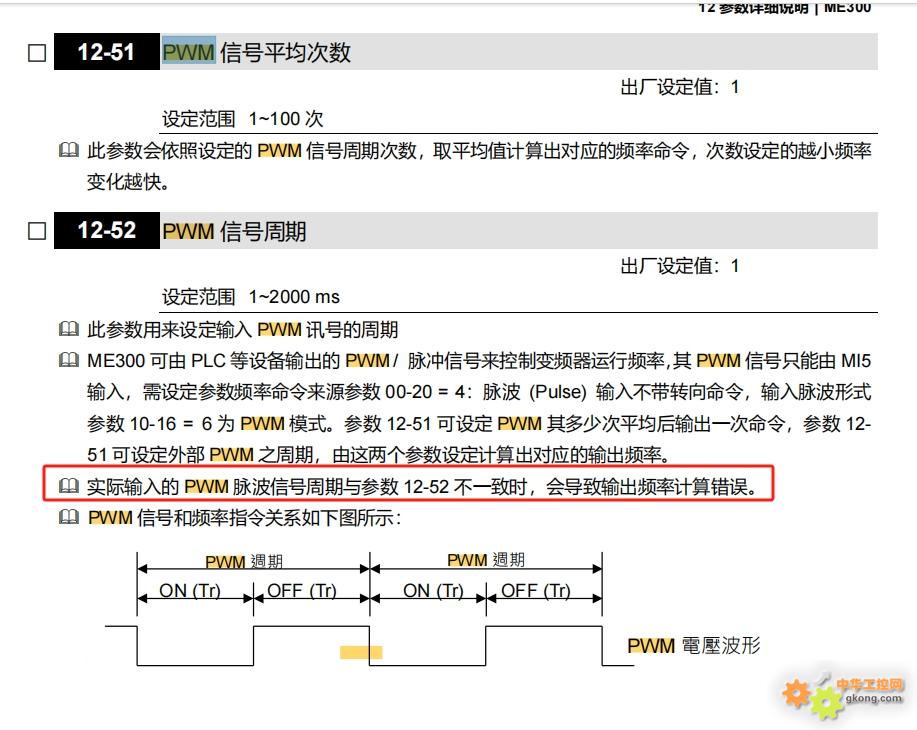This screenshot has width=917, height=730.
Task: Click "出厂设定值: 1" under the 12-52 heading
Action: (680, 266)
